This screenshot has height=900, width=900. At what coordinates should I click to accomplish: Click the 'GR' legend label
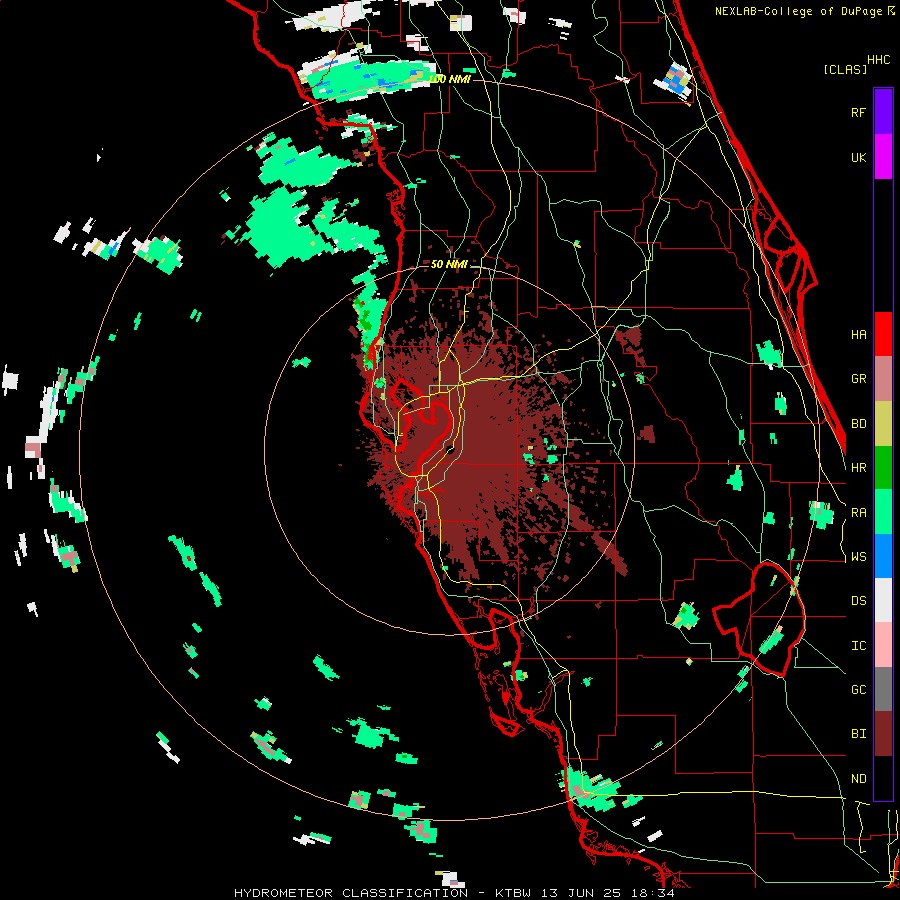tap(858, 379)
